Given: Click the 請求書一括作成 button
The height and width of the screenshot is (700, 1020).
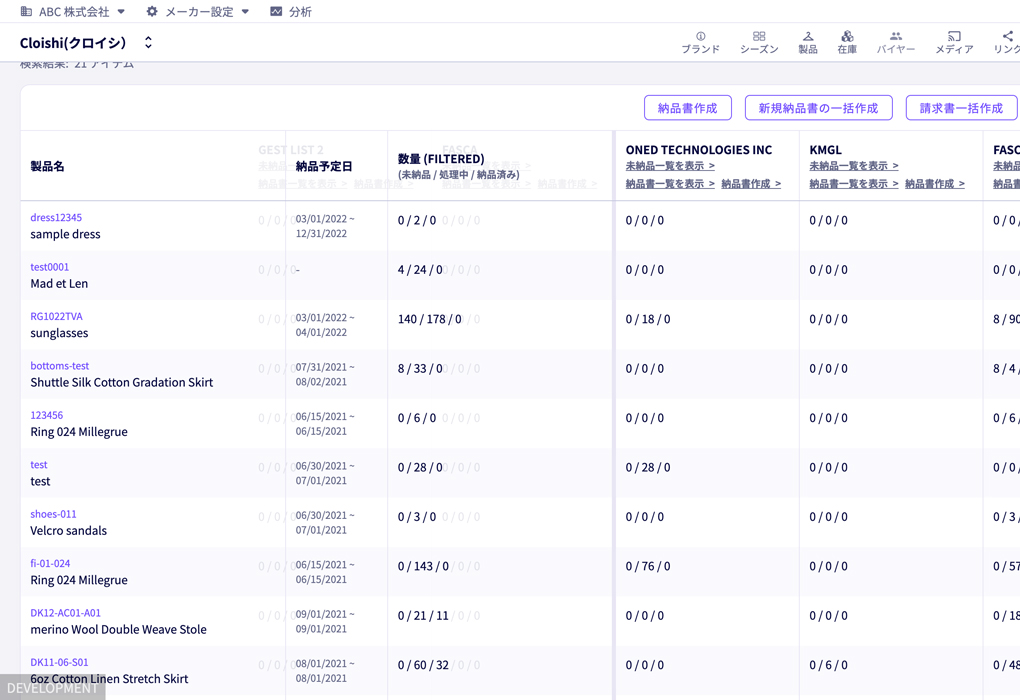Looking at the screenshot, I should (x=961, y=108).
